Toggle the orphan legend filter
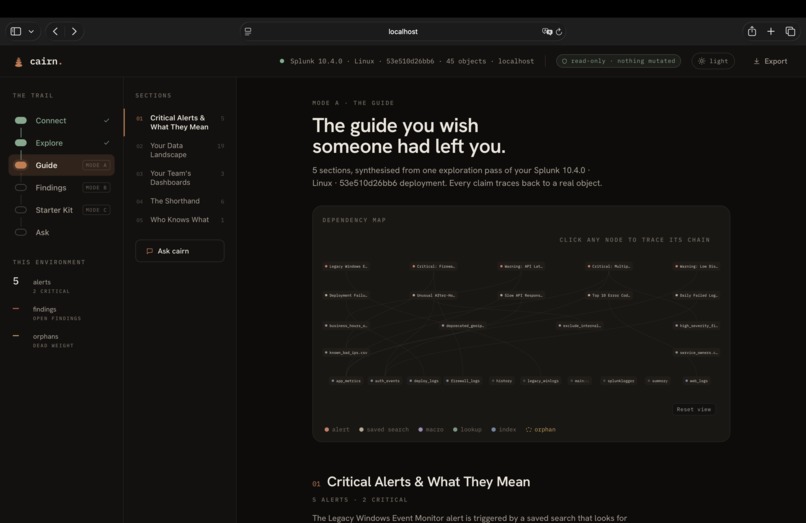The width and height of the screenshot is (806, 523). 540,429
